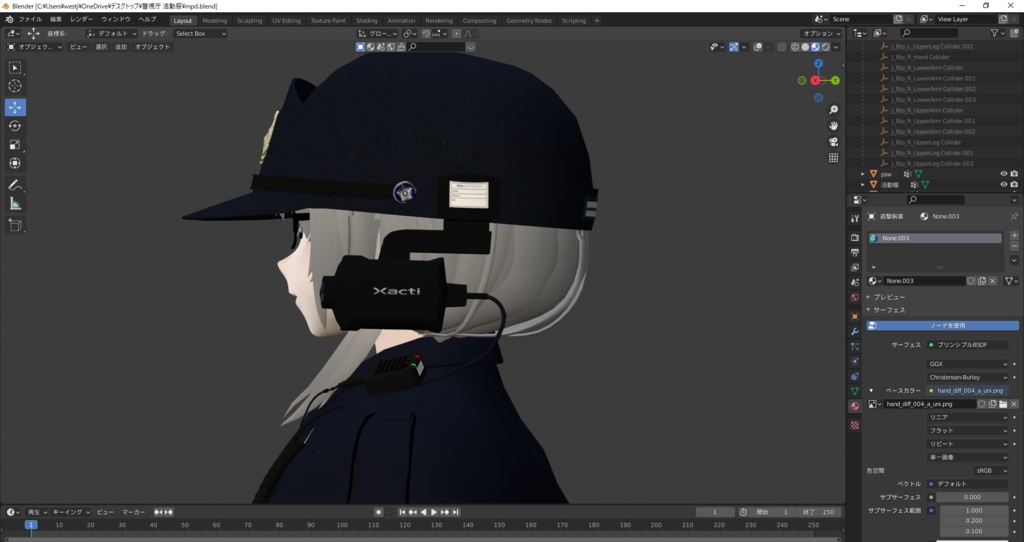The width and height of the screenshot is (1024, 542).
Task: Switch to wireframe viewport shading
Action: [795, 47]
